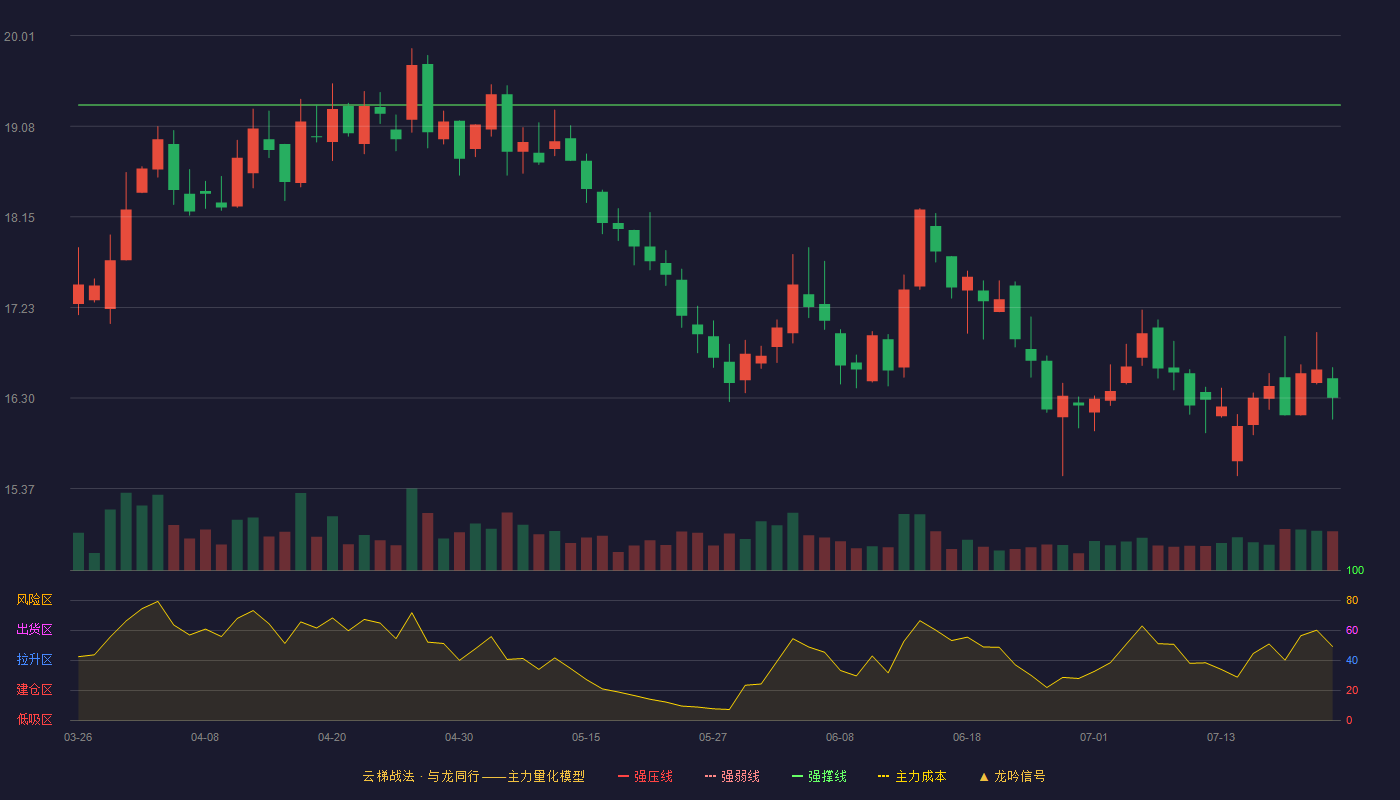Click the 拉升区 zone label
This screenshot has width=1400, height=800.
coord(34,660)
